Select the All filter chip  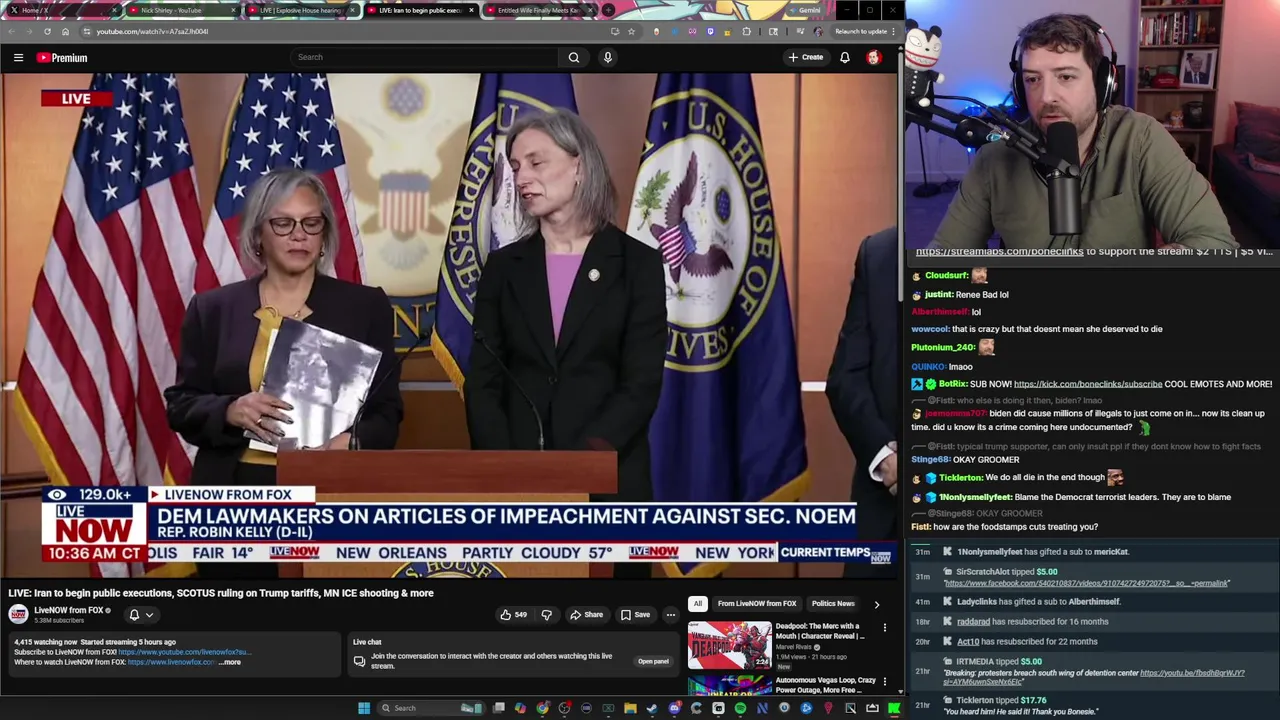[x=697, y=603]
